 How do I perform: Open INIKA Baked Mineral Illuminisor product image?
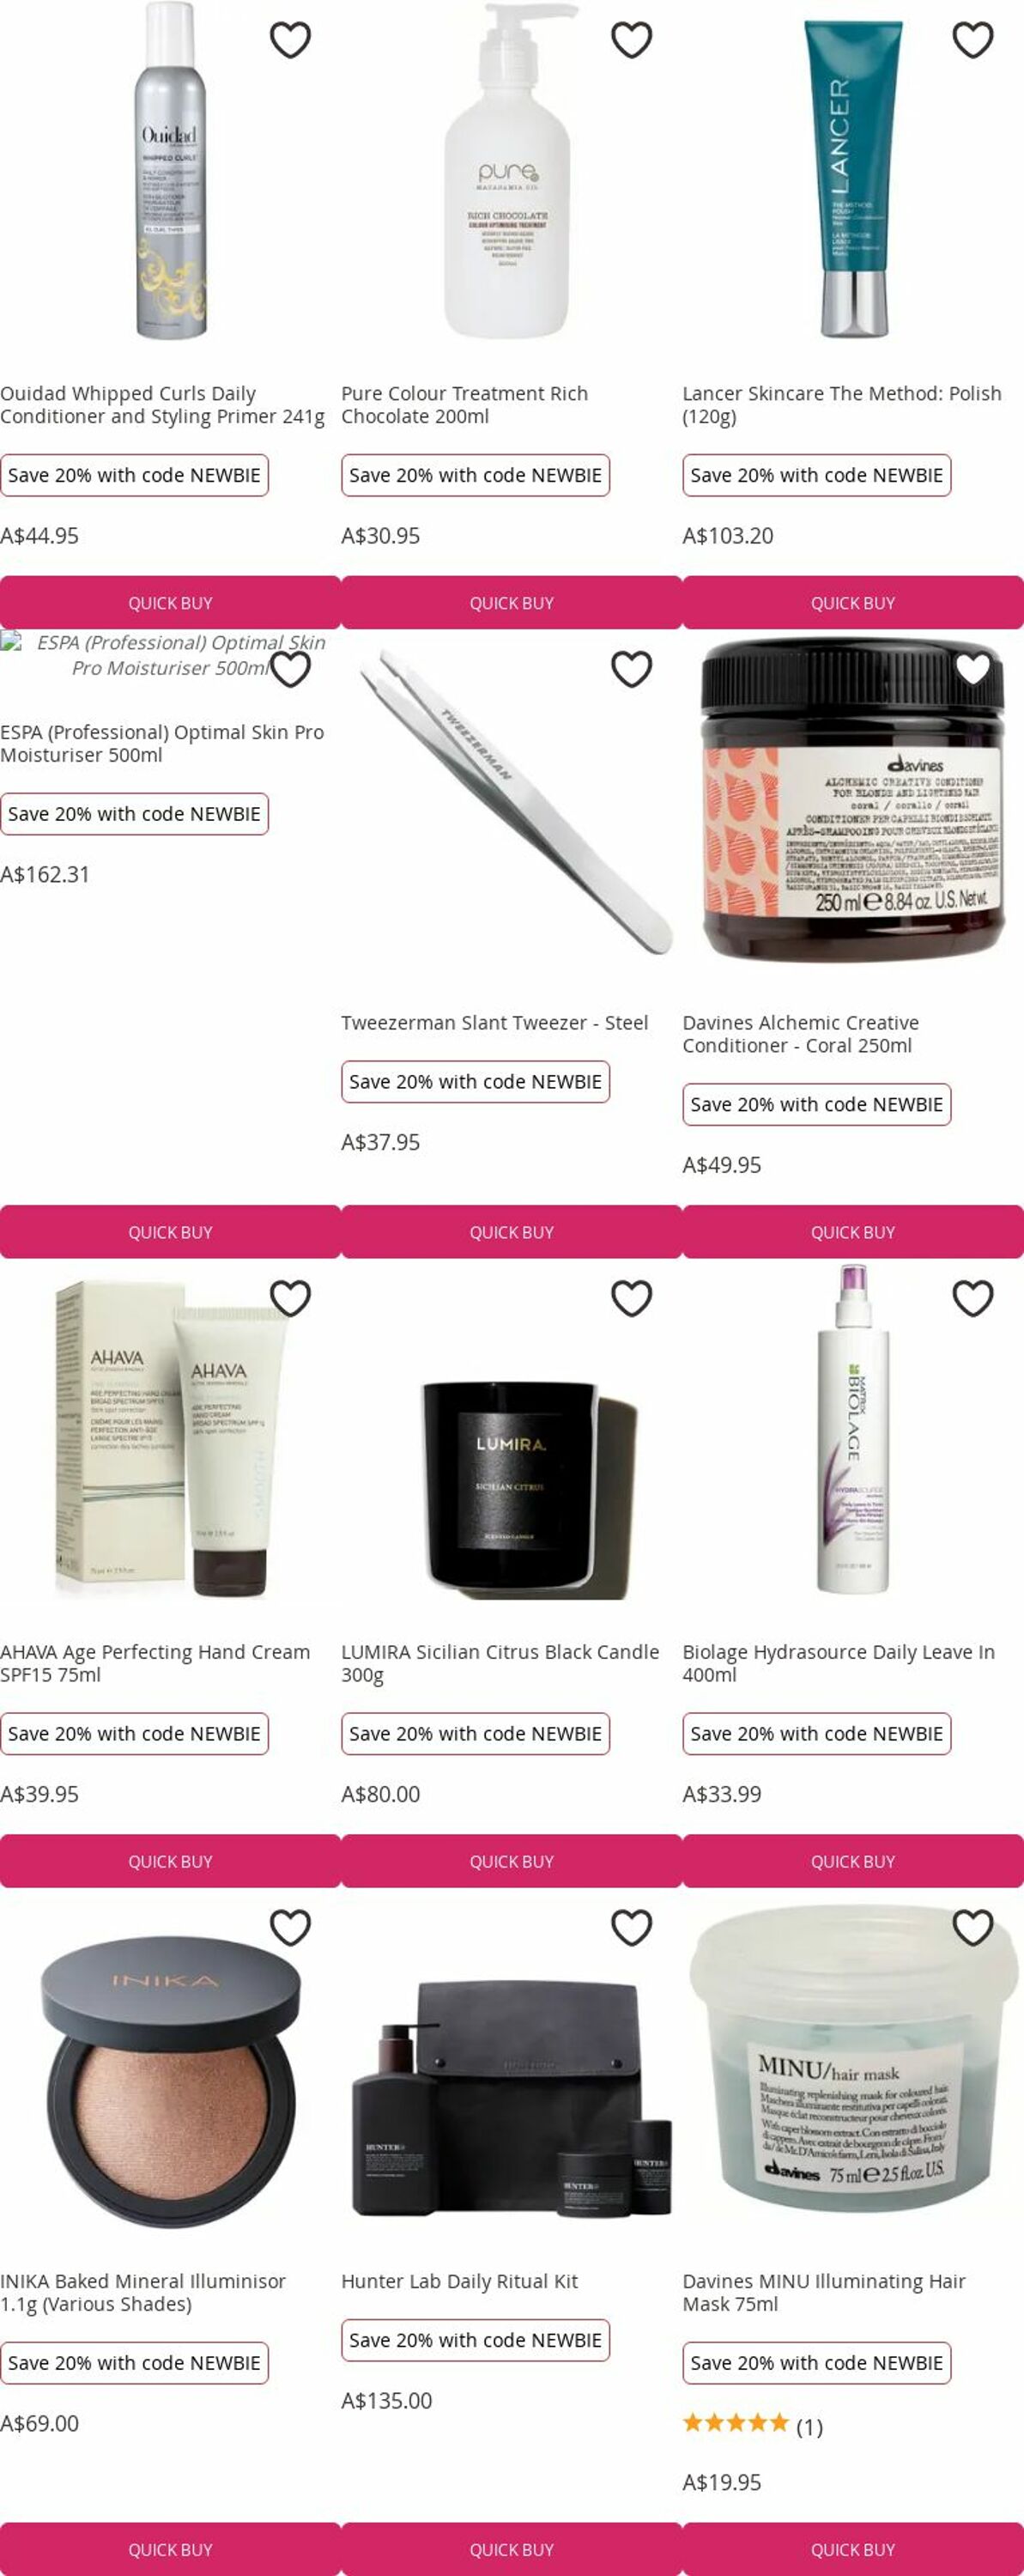tap(170, 2075)
